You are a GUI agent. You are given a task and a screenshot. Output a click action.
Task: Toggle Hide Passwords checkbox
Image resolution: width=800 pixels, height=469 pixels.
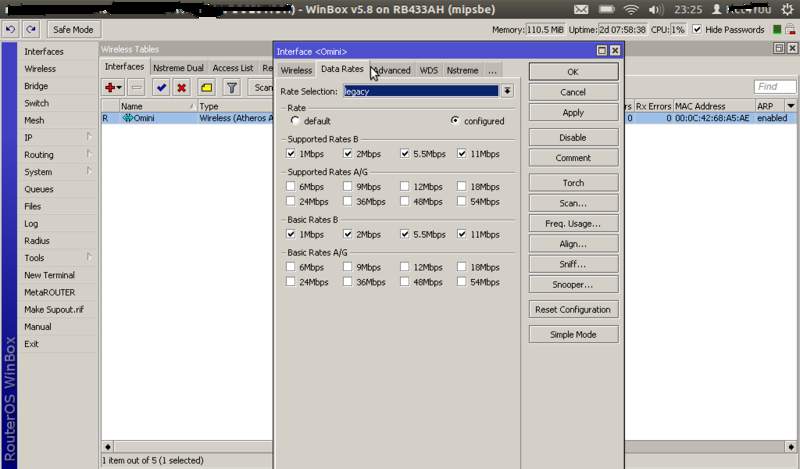tap(697, 30)
